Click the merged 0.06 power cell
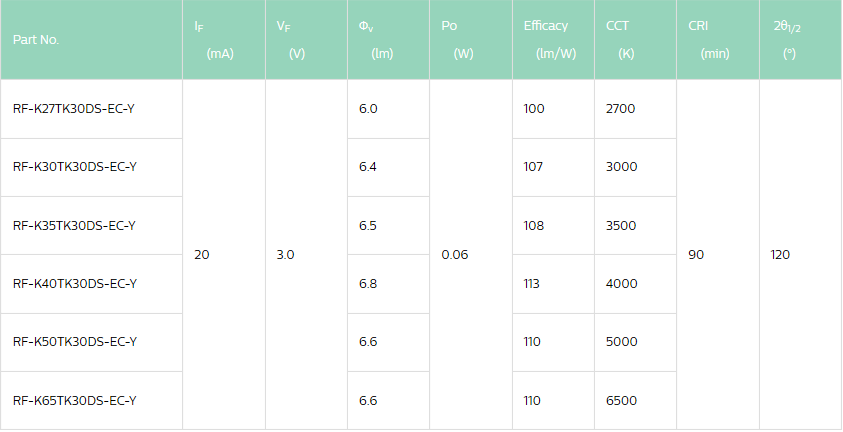This screenshot has width=843, height=432. pos(471,255)
